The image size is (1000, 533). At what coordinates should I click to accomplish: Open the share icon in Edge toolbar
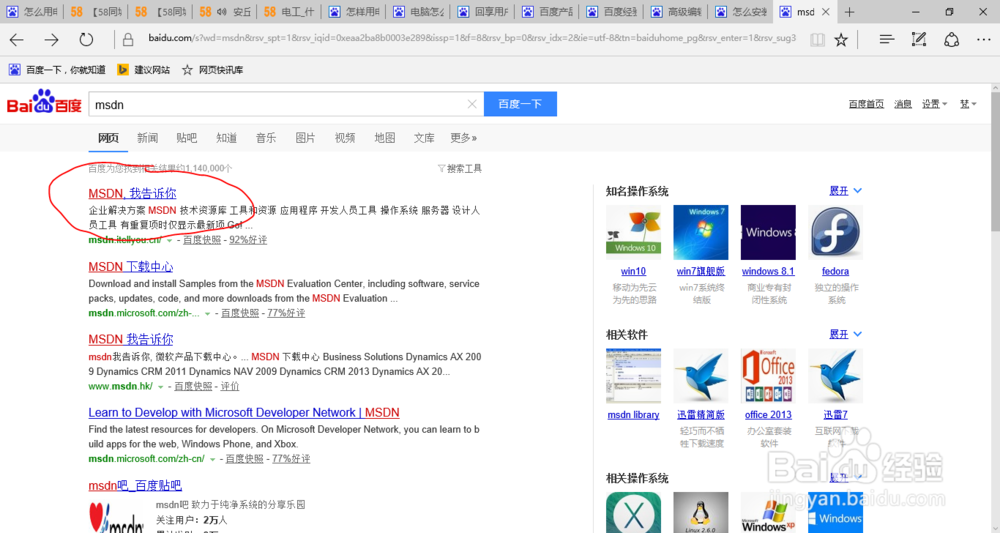point(952,40)
